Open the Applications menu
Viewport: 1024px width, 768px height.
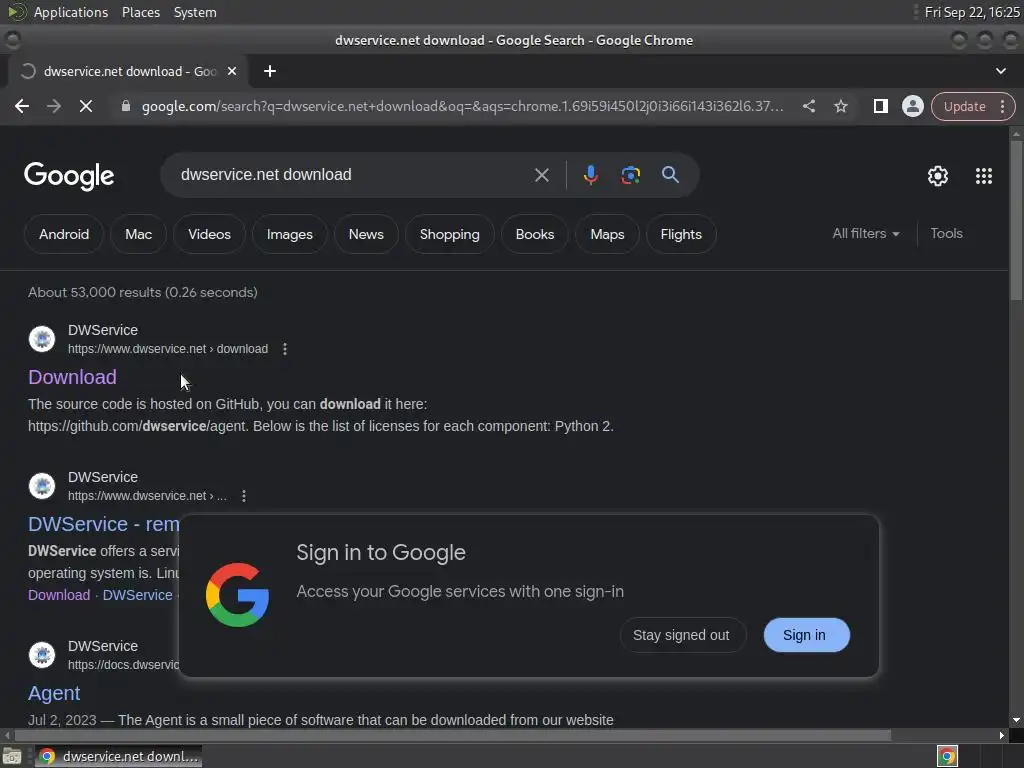(71, 12)
